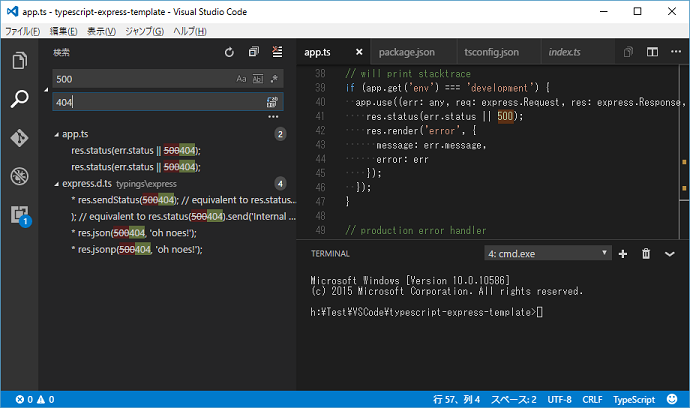The height and width of the screenshot is (408, 690).
Task: Click the VS Code logo in title bar
Action: click(x=12, y=11)
